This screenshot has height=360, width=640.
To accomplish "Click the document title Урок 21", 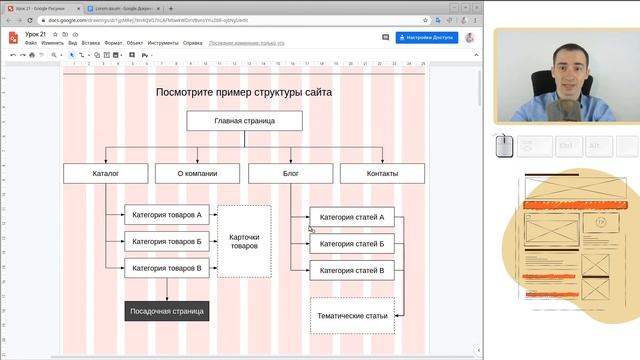I will (36, 34).
